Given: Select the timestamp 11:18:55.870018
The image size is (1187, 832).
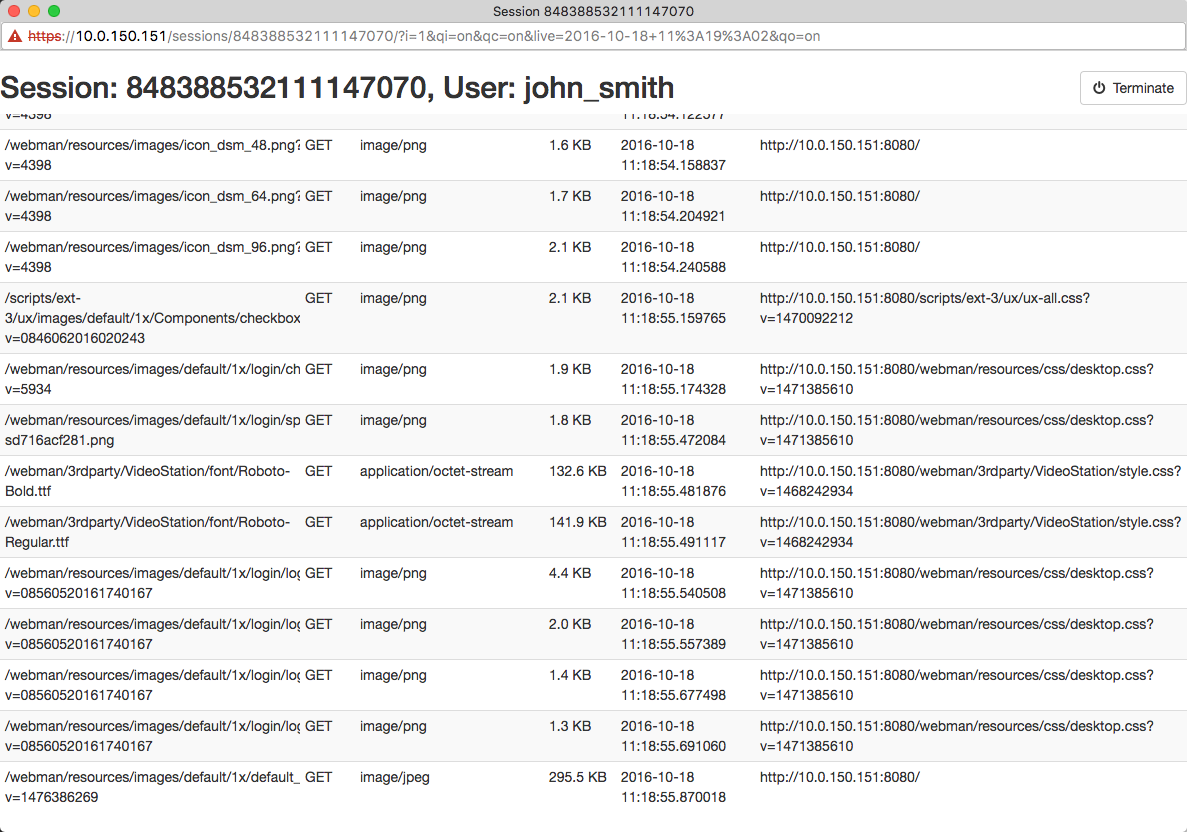Looking at the screenshot, I should pyautogui.click(x=674, y=797).
